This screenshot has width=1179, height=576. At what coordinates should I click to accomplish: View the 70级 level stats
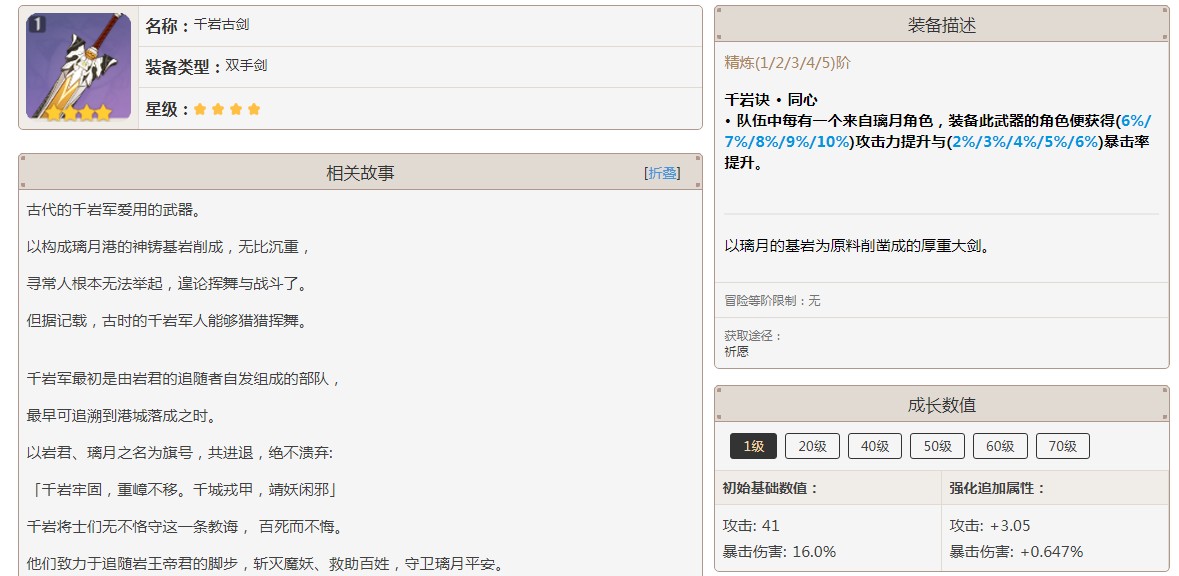(x=1062, y=446)
